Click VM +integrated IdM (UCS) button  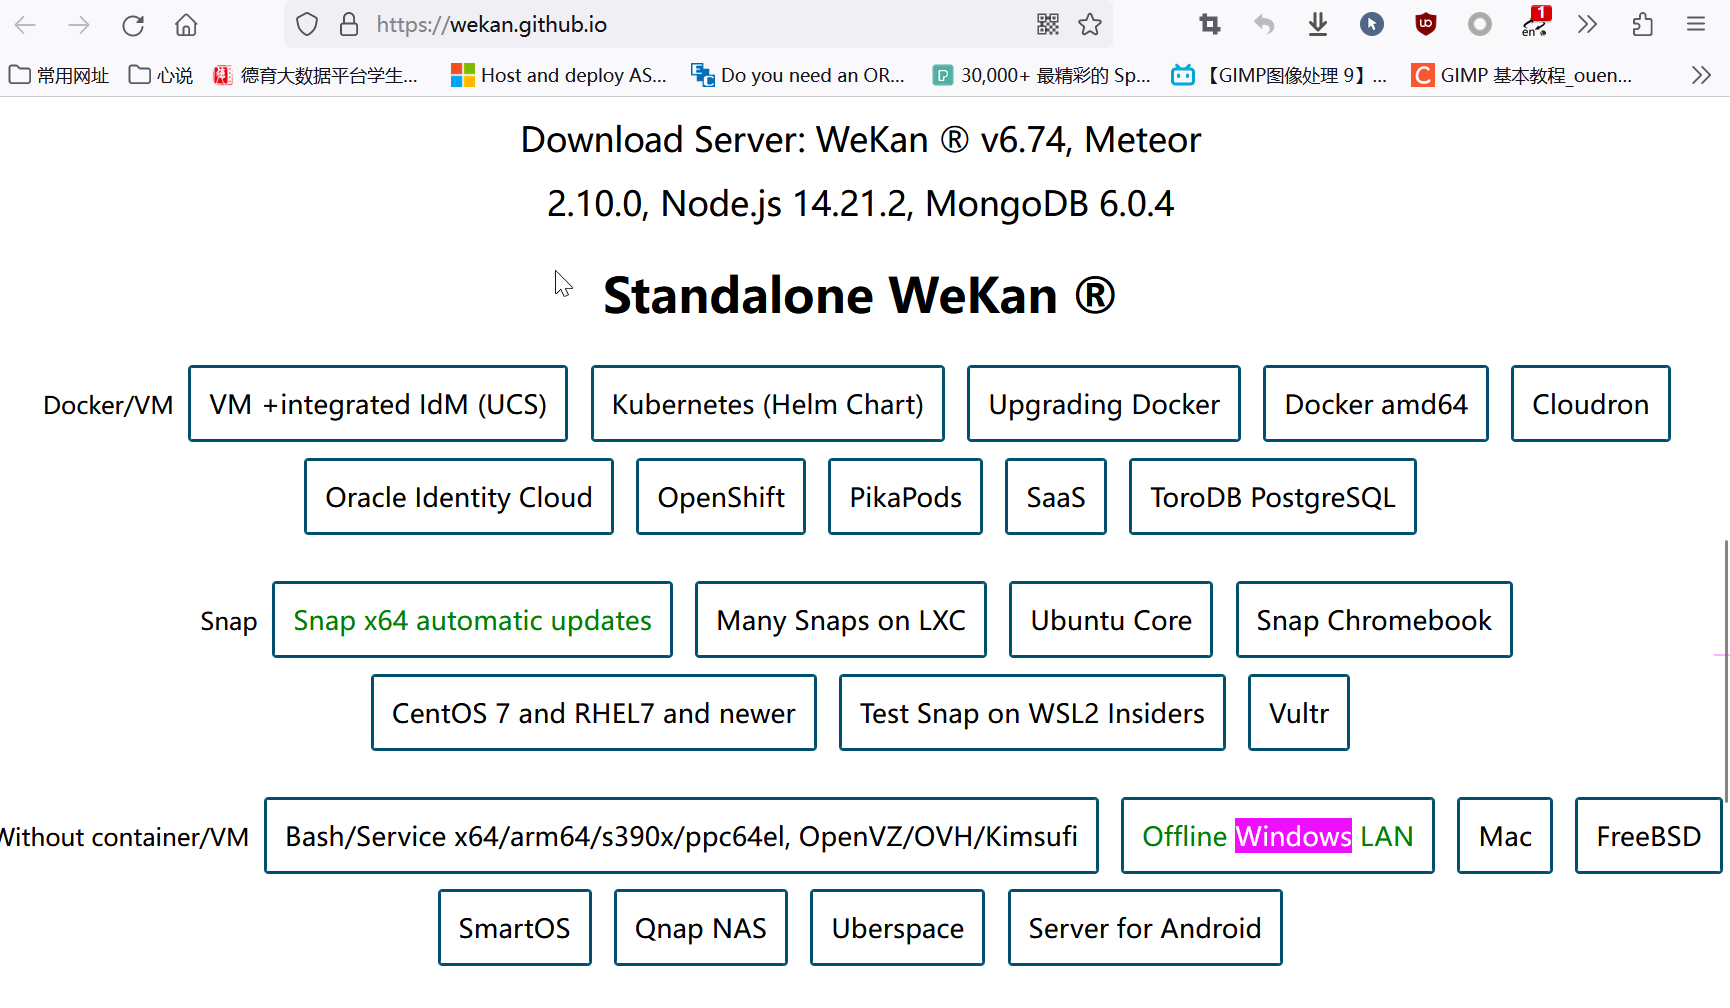378,404
